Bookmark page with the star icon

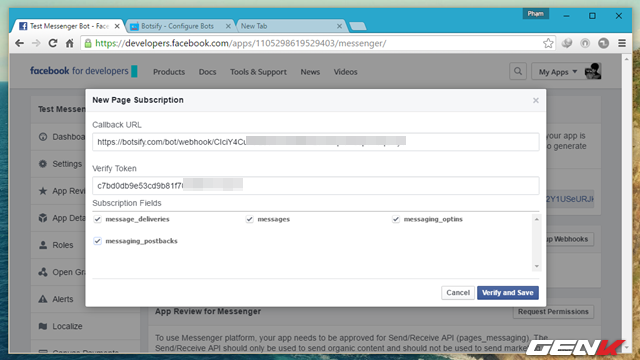pyautogui.click(x=548, y=43)
